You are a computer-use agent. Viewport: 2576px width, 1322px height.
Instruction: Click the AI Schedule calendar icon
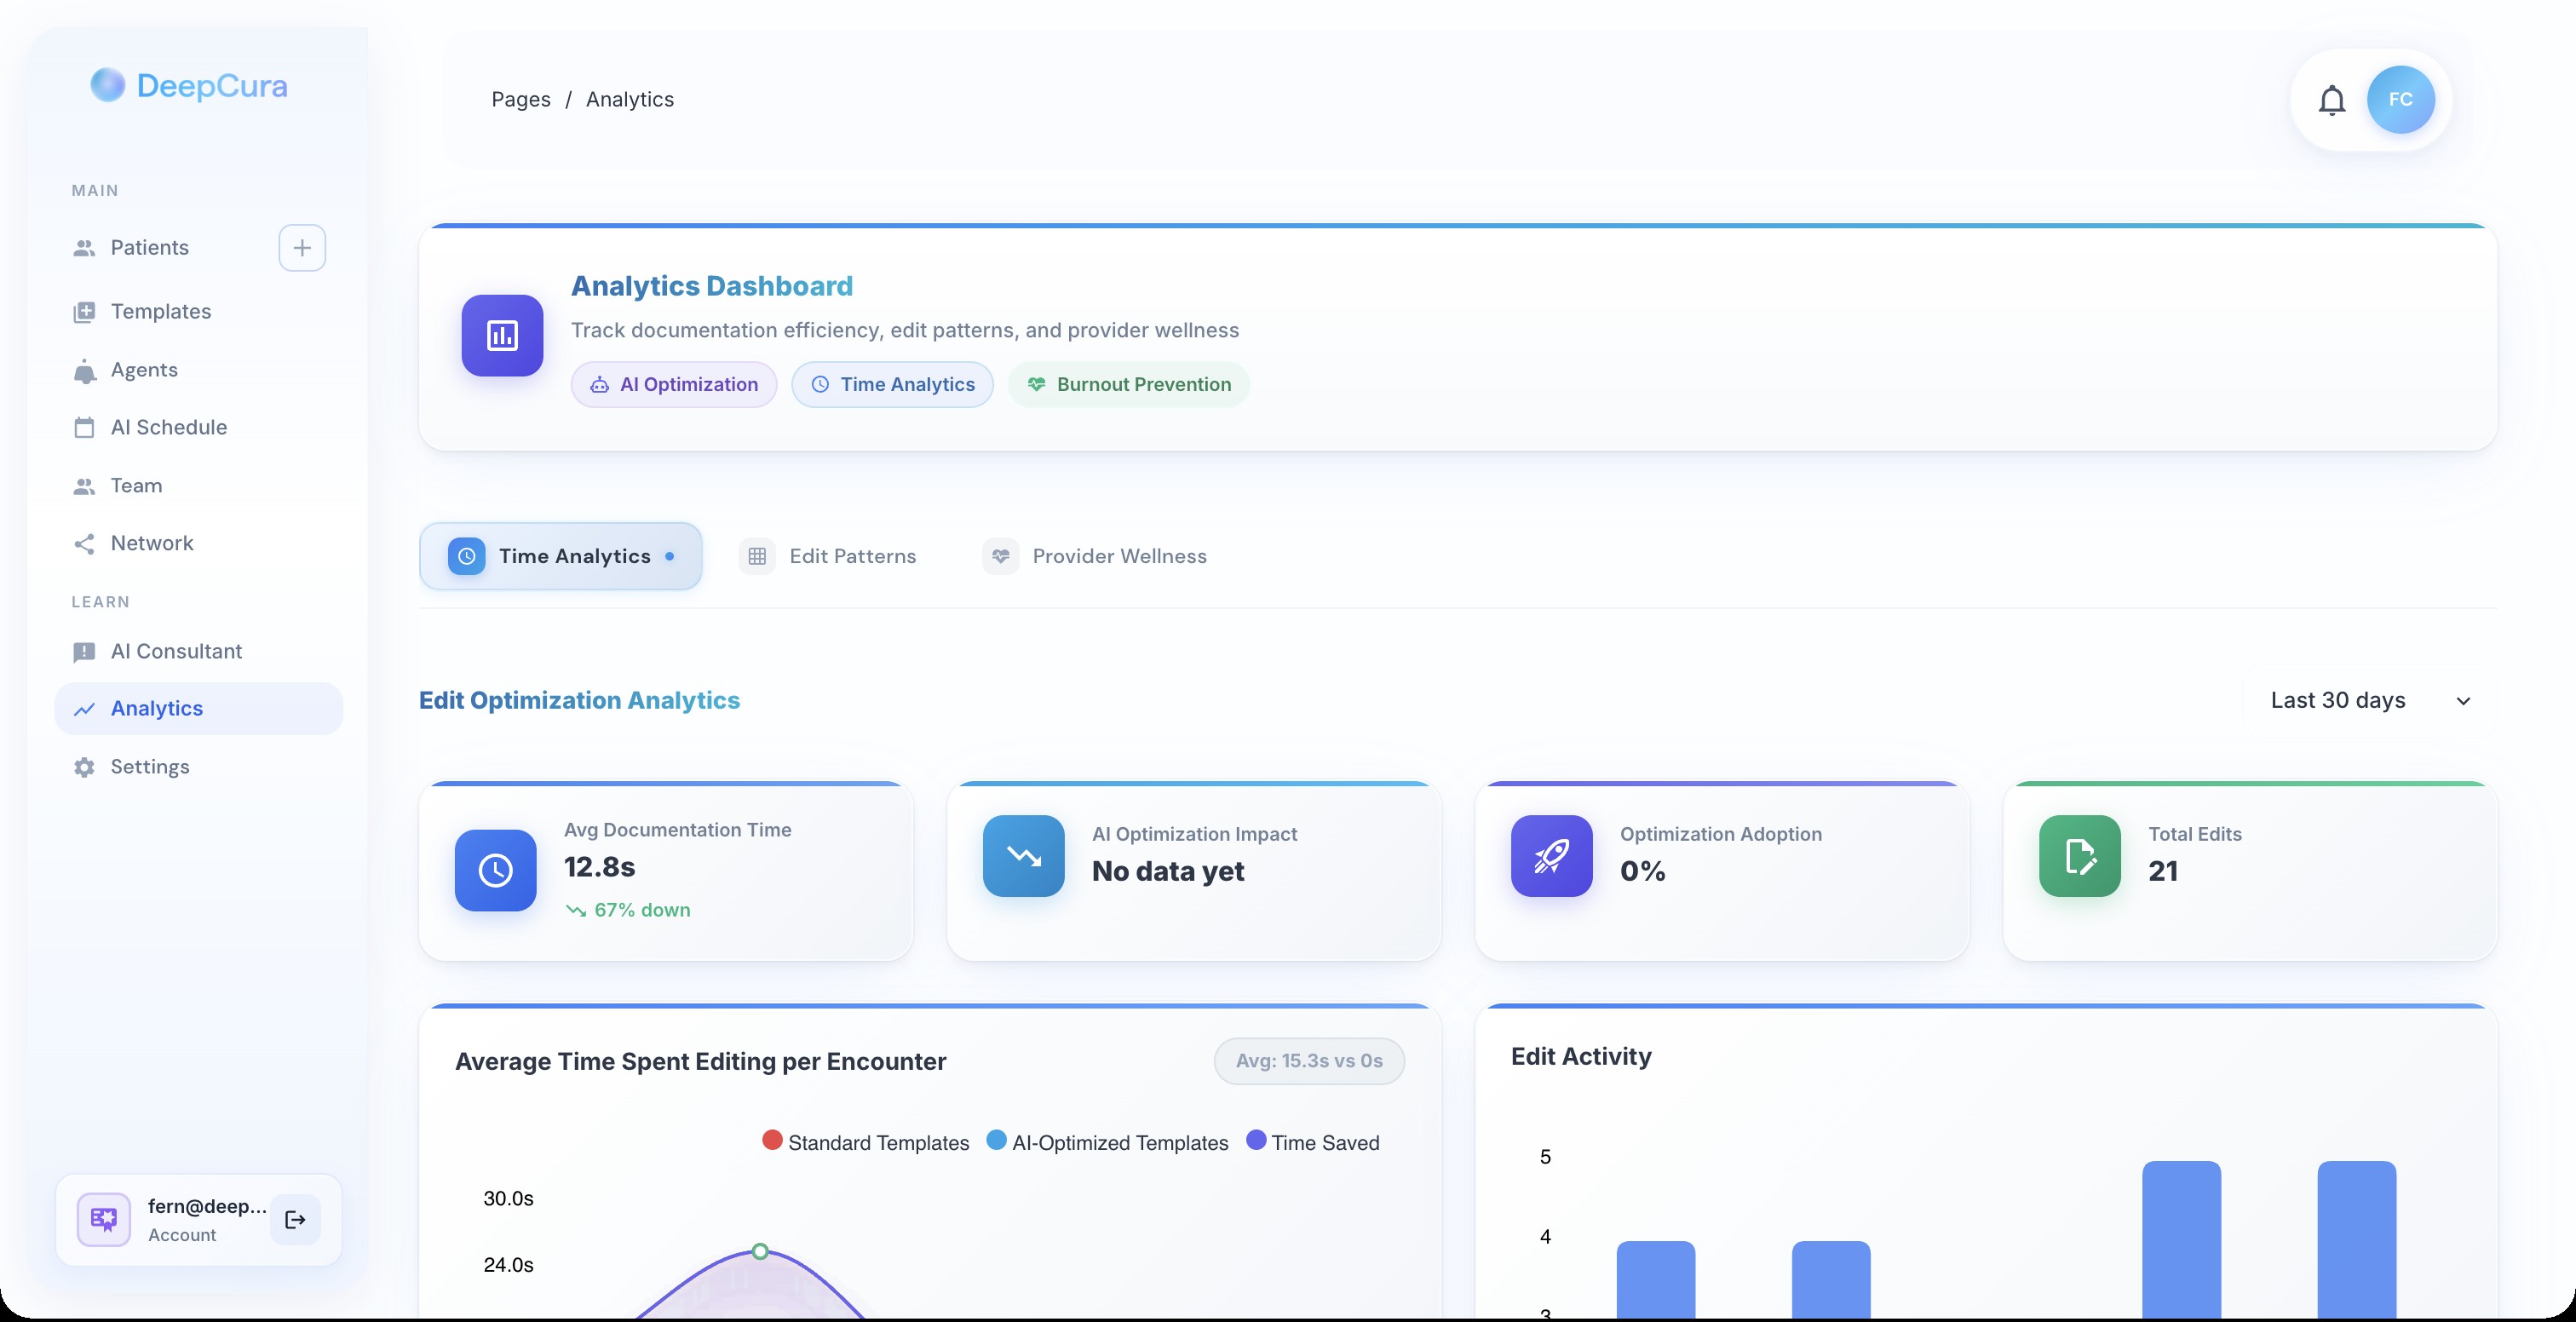[84, 428]
